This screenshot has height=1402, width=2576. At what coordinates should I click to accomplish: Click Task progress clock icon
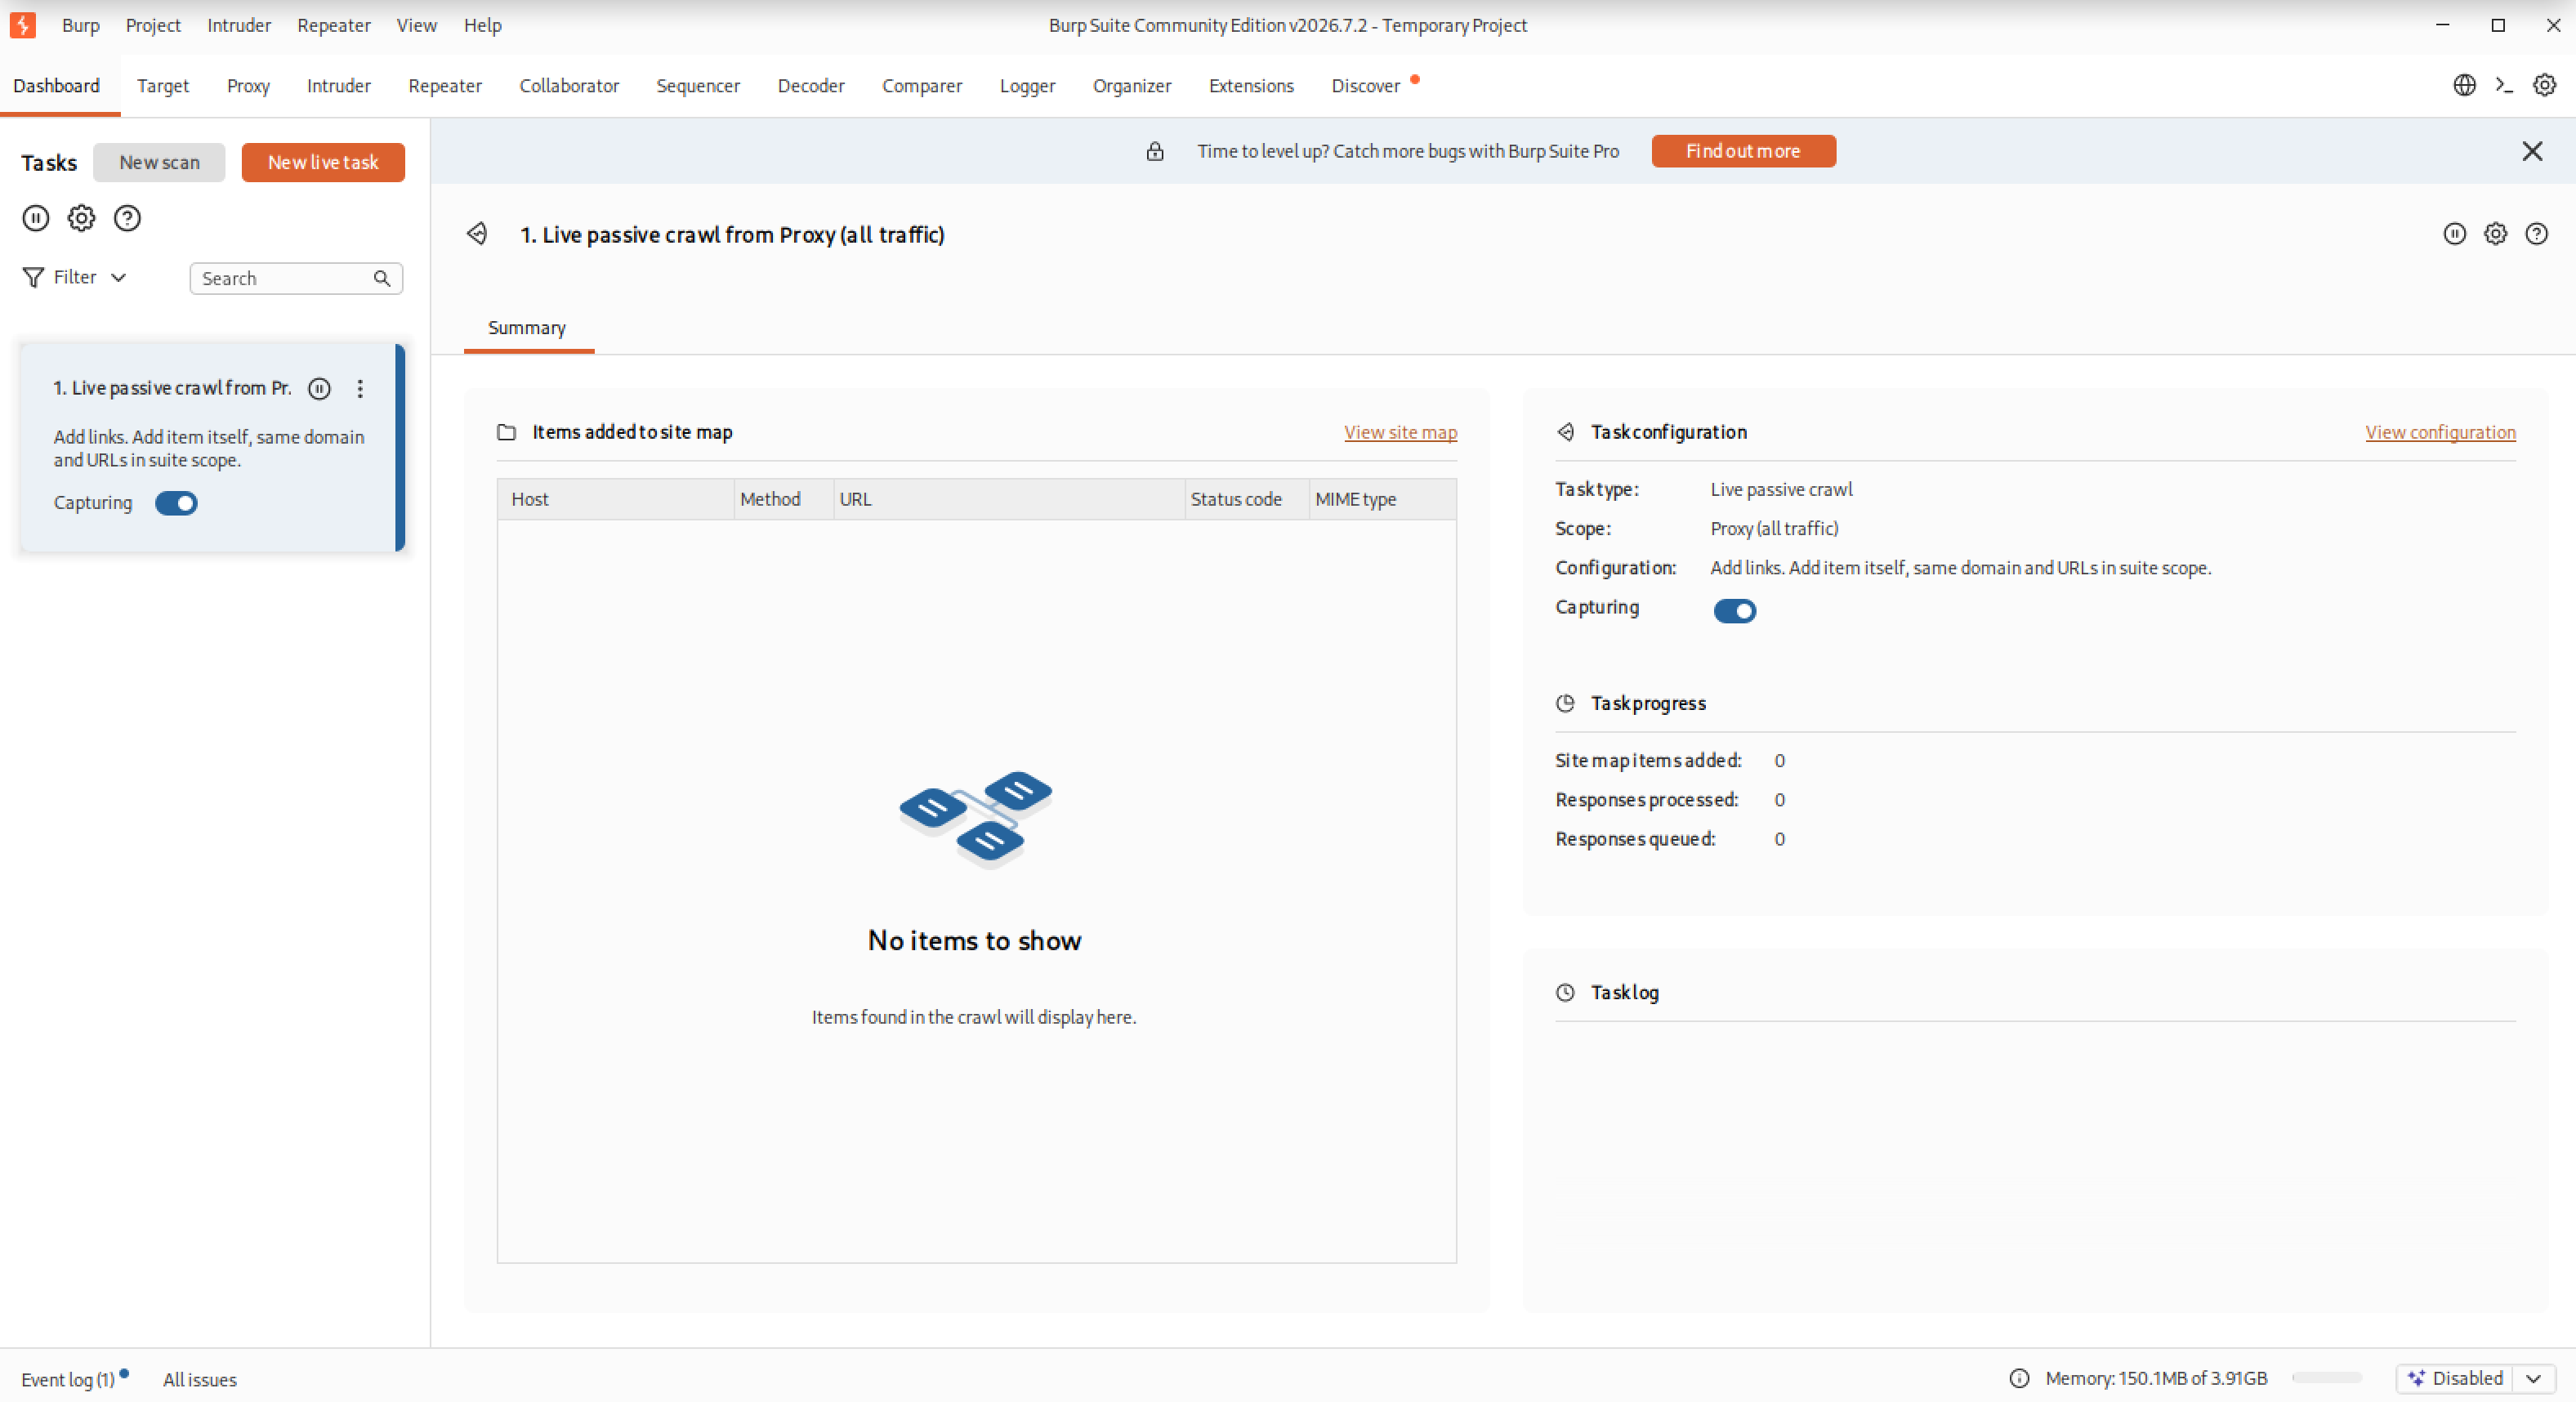[x=1565, y=703]
